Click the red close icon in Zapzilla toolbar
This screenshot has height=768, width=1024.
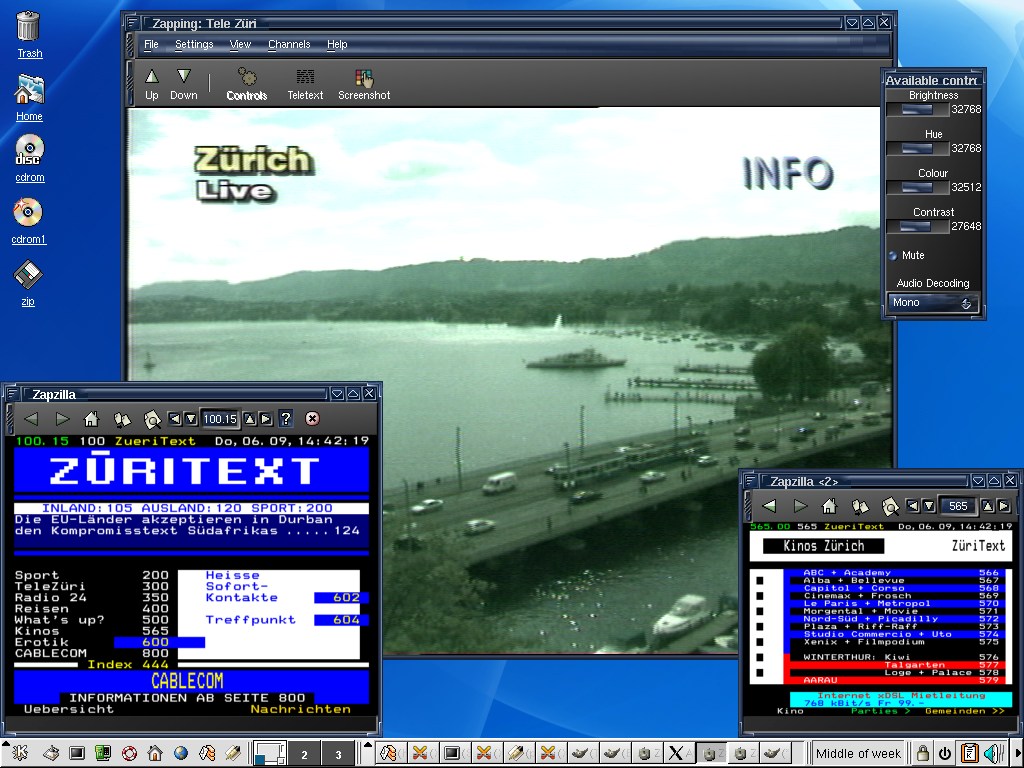(312, 419)
